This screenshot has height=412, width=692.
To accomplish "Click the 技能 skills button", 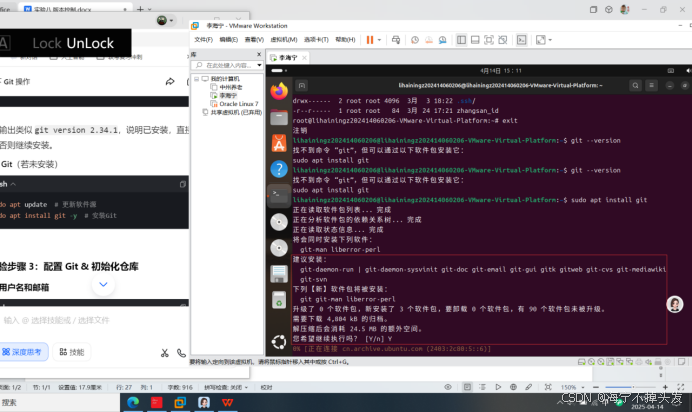I will click(71, 352).
